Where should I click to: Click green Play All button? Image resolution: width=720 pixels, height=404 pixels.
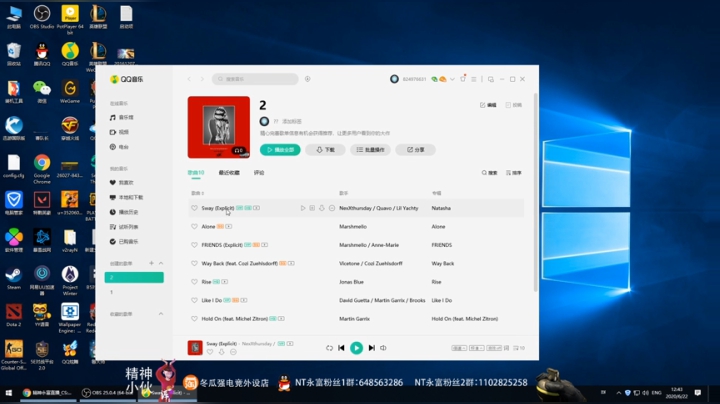pos(280,150)
